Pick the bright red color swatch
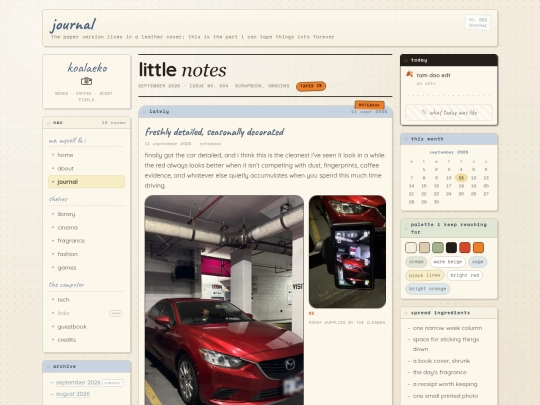Viewport: 540px width, 405px height. point(465,247)
